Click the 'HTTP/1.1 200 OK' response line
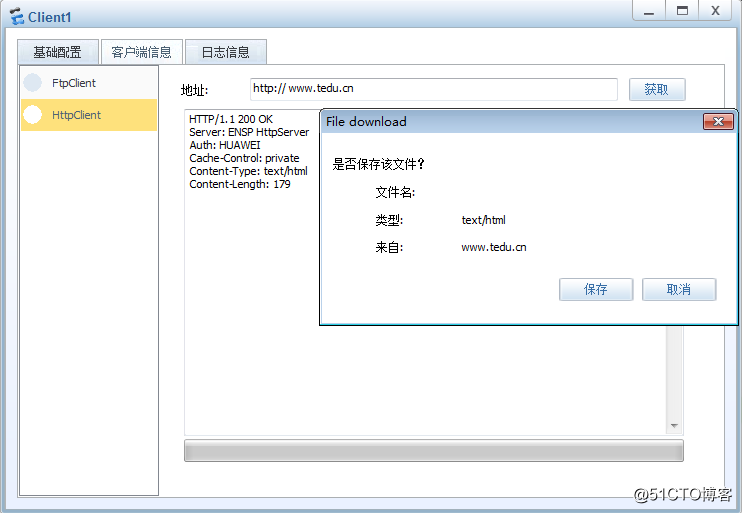742x513 pixels. coord(231,119)
